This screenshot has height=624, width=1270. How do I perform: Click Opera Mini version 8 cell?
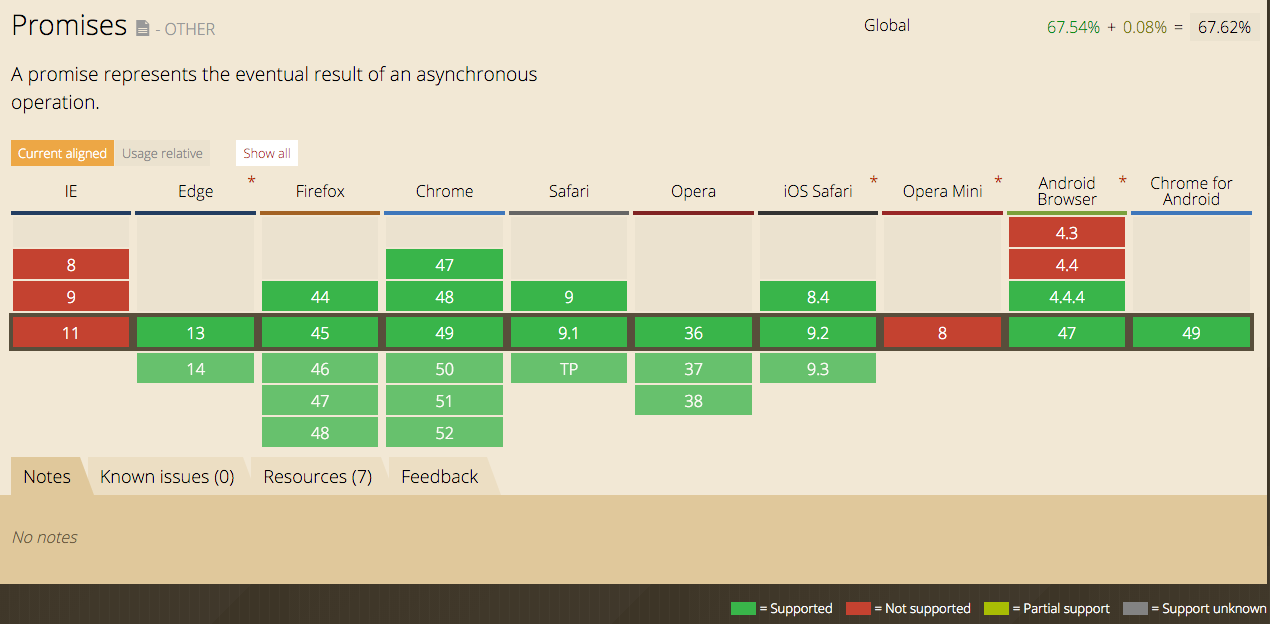942,333
